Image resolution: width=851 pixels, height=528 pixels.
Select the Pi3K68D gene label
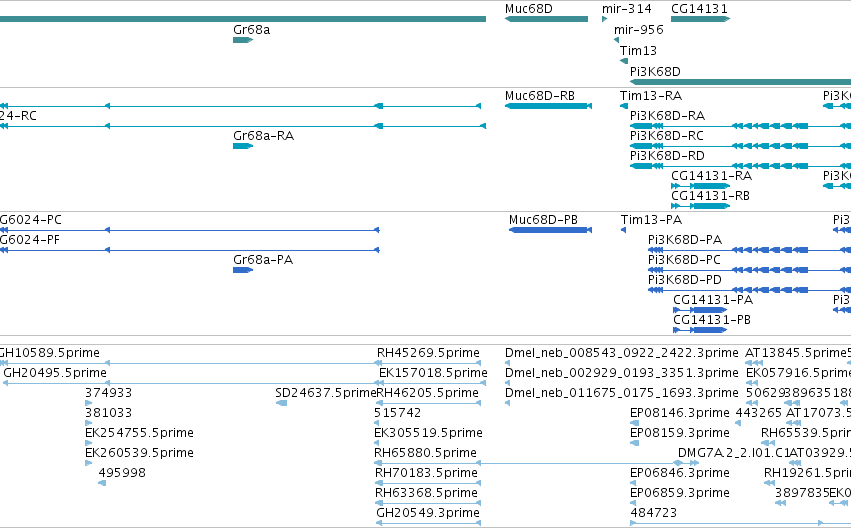coord(655,72)
